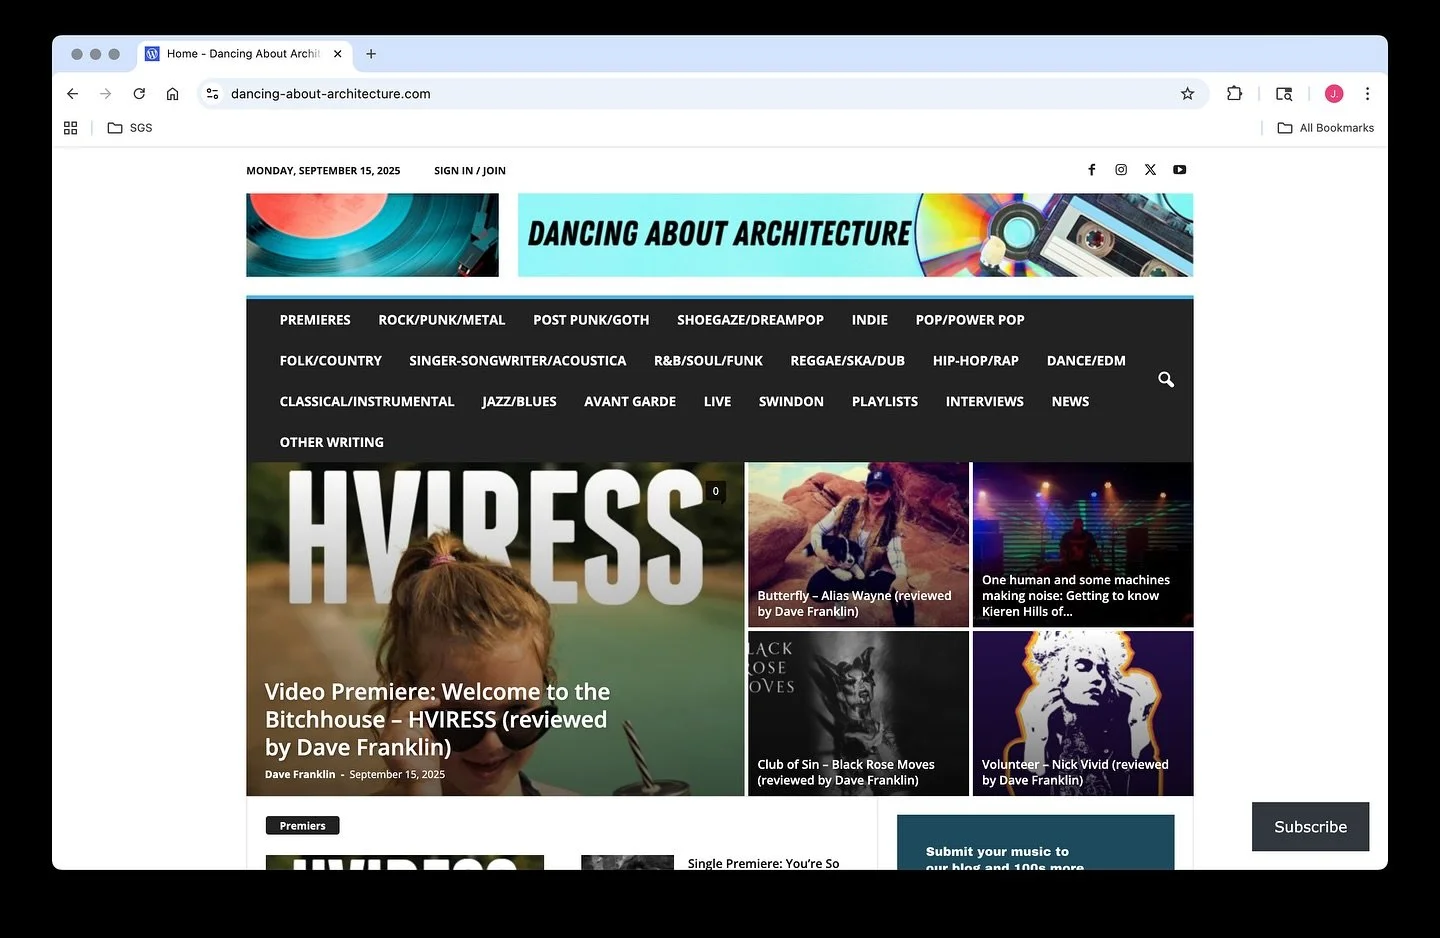
Task: Click the SIGN IN / JOIN link
Action: point(469,170)
